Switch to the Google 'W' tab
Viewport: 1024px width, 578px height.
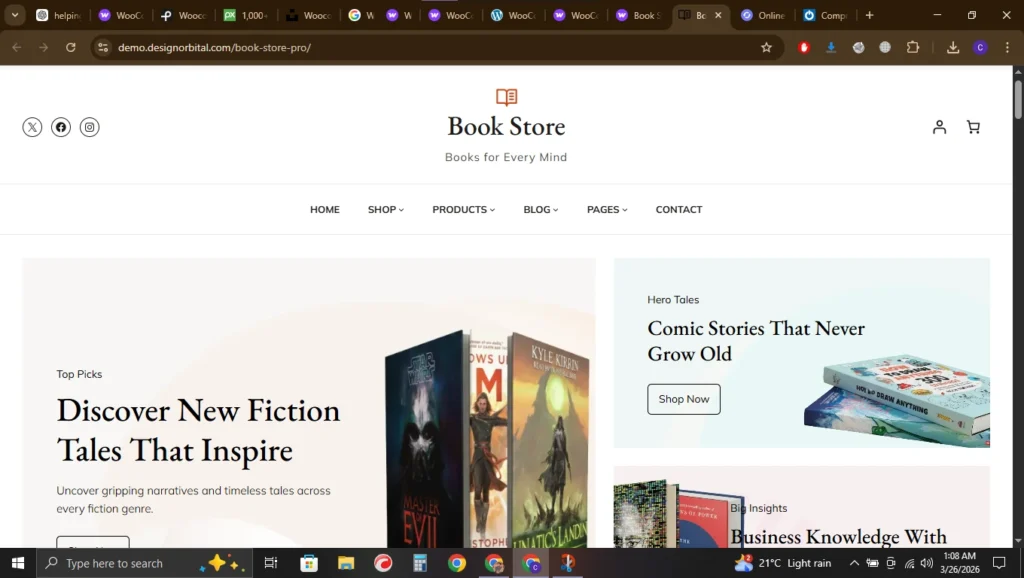tap(361, 15)
